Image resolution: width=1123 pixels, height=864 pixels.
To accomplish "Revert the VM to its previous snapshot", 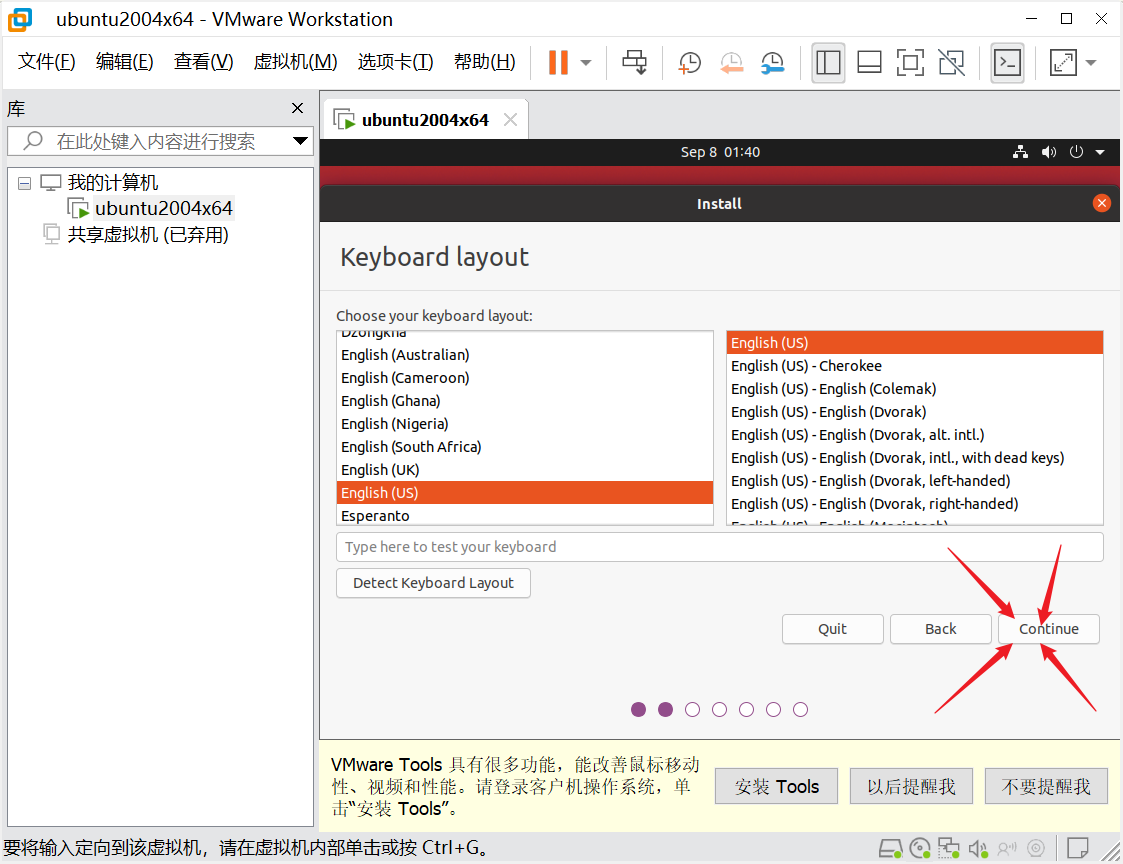I will coord(731,63).
